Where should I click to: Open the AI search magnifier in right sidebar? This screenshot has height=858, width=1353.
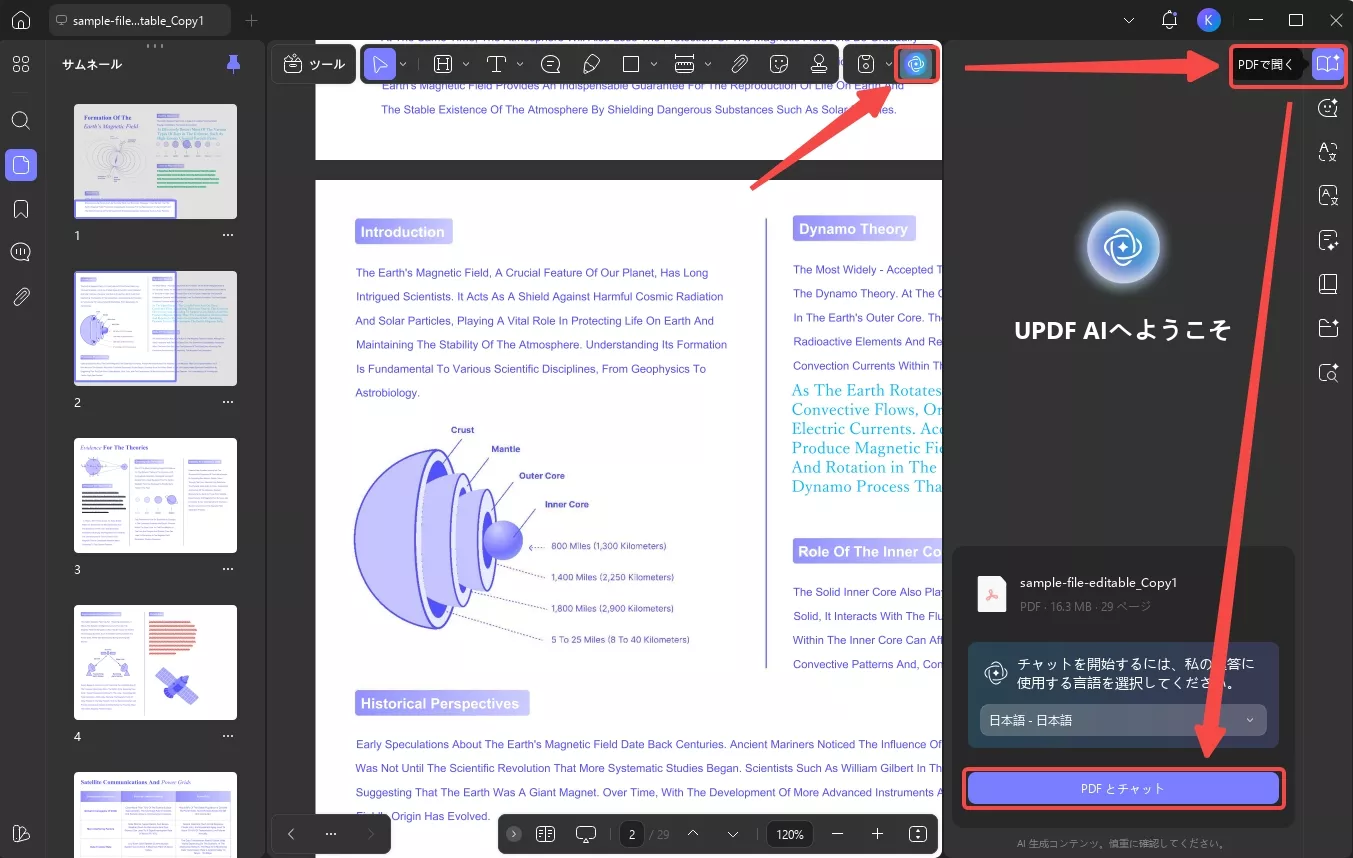click(1328, 372)
